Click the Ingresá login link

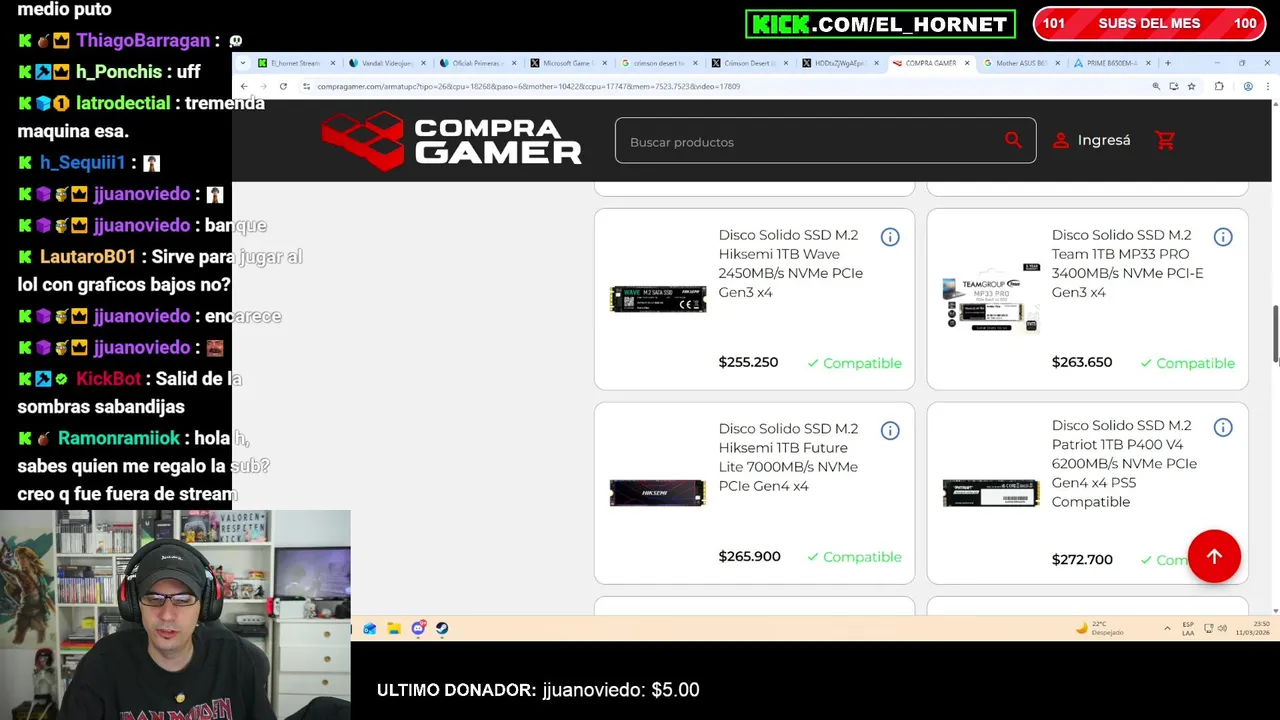(1104, 141)
